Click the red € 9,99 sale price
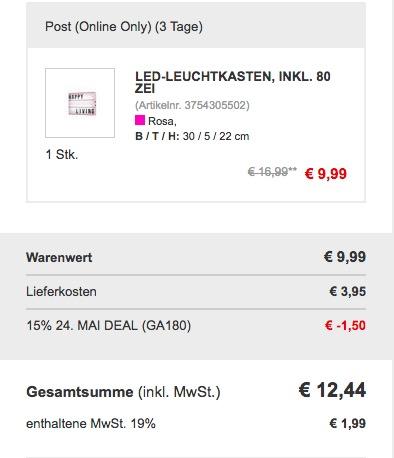This screenshot has width=394, height=458. point(326,174)
